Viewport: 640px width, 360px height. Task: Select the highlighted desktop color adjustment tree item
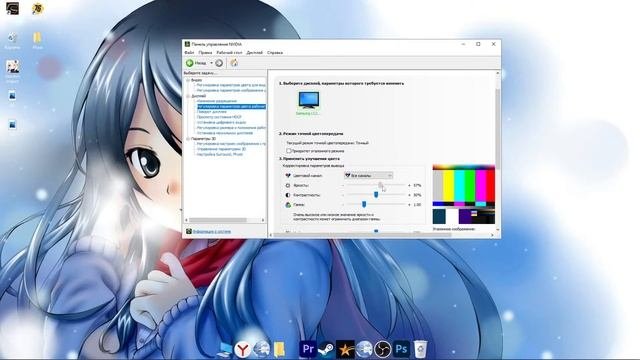[231, 106]
